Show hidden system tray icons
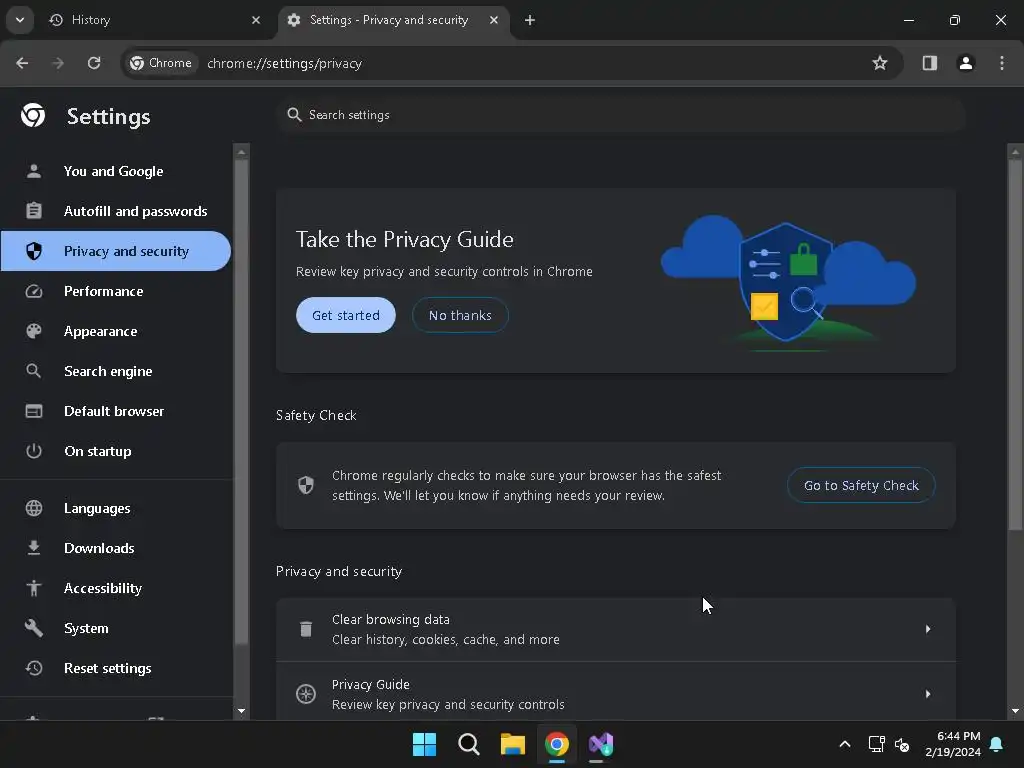The height and width of the screenshot is (768, 1024). pyautogui.click(x=844, y=744)
